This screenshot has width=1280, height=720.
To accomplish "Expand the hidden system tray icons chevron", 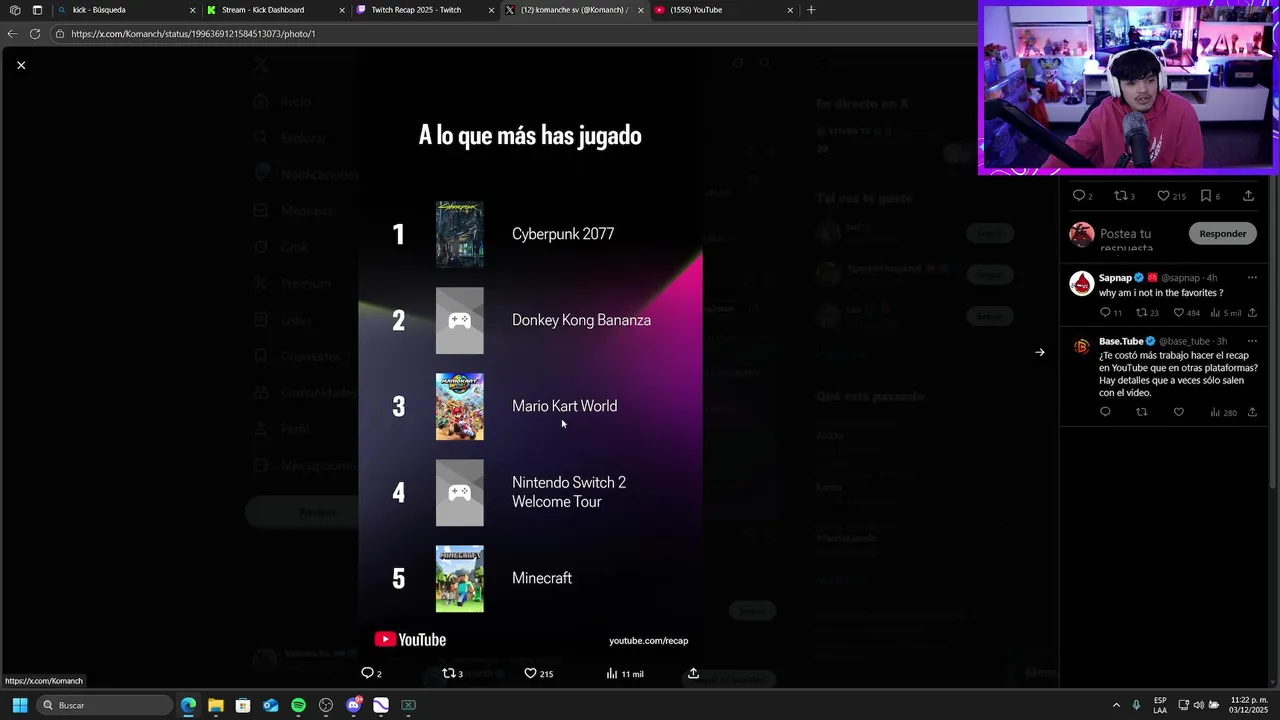I will coord(1116,705).
